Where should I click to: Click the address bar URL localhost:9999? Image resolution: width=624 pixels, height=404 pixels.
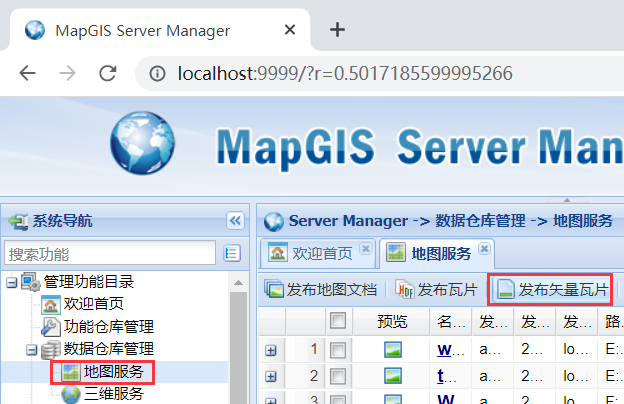pyautogui.click(x=345, y=74)
